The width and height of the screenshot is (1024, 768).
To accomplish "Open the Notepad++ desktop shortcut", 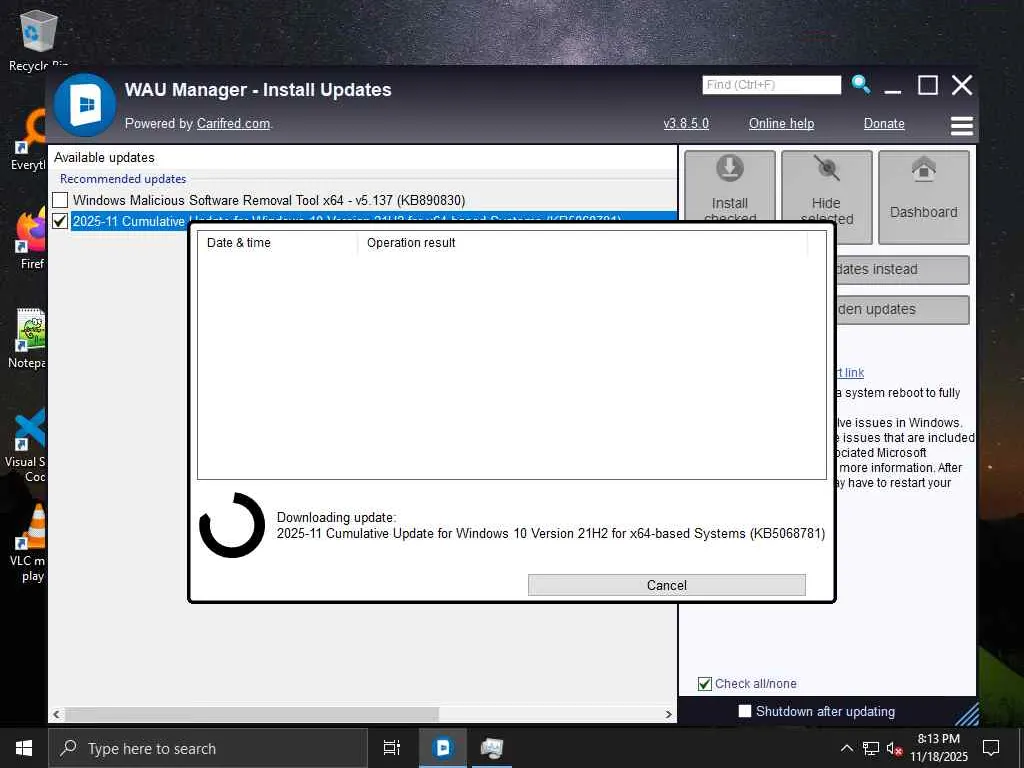I will (29, 338).
